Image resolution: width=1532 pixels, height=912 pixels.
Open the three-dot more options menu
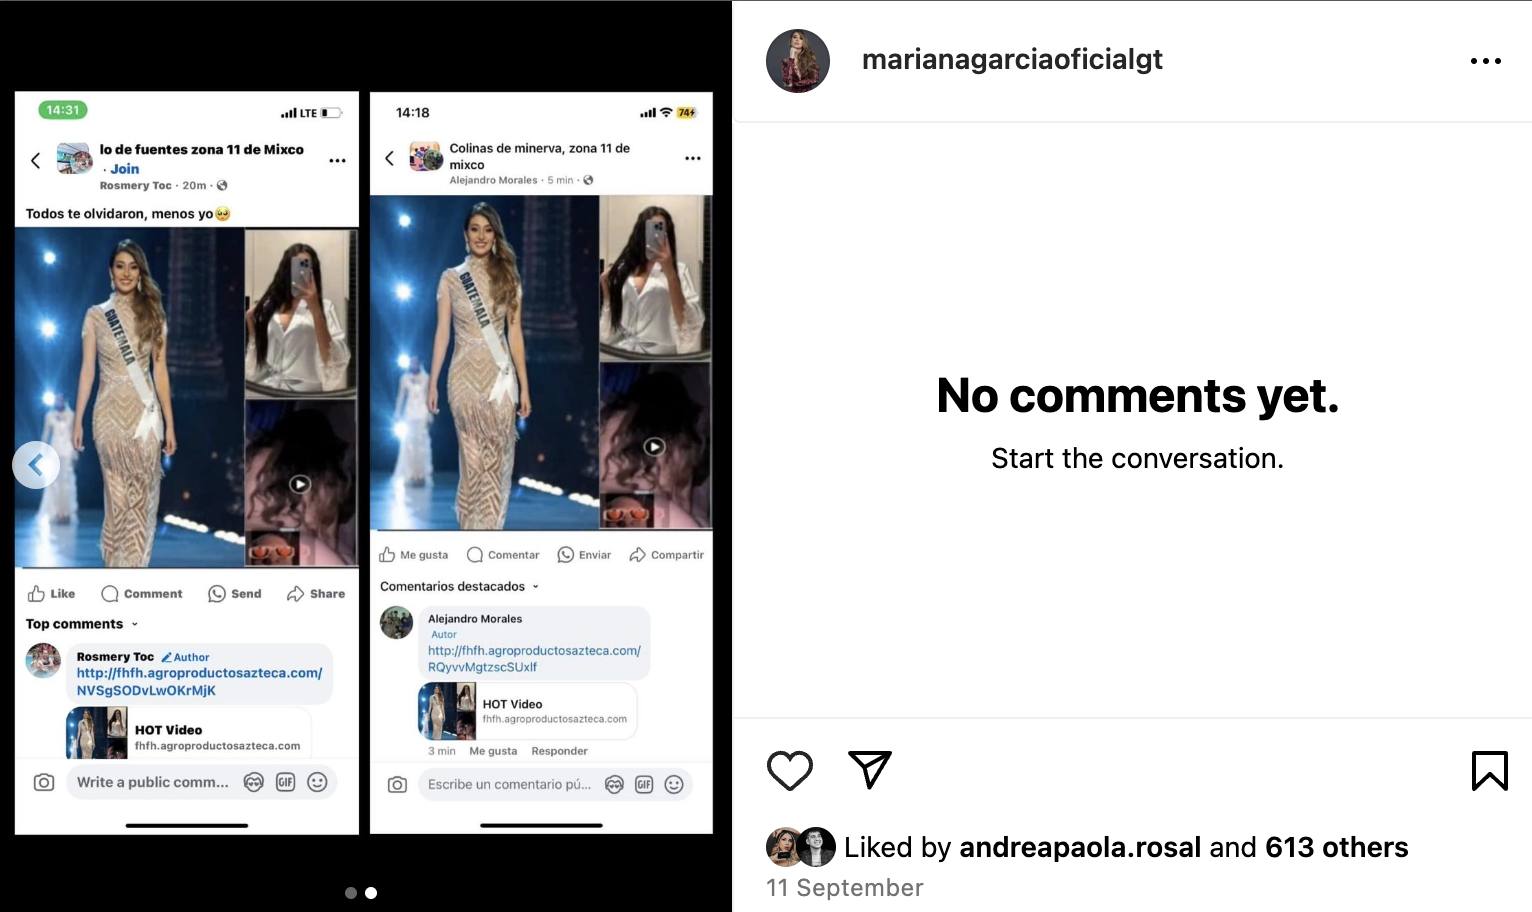(x=1485, y=61)
